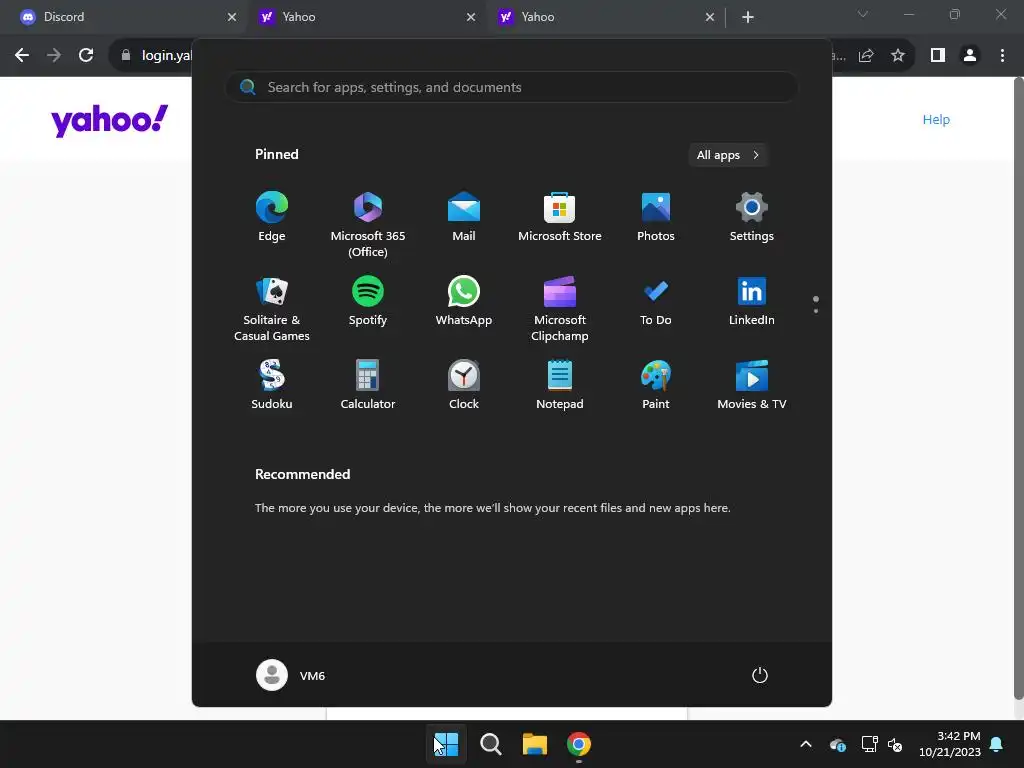Image resolution: width=1024 pixels, height=768 pixels.
Task: Close the first Yahoo tab
Action: 471,17
